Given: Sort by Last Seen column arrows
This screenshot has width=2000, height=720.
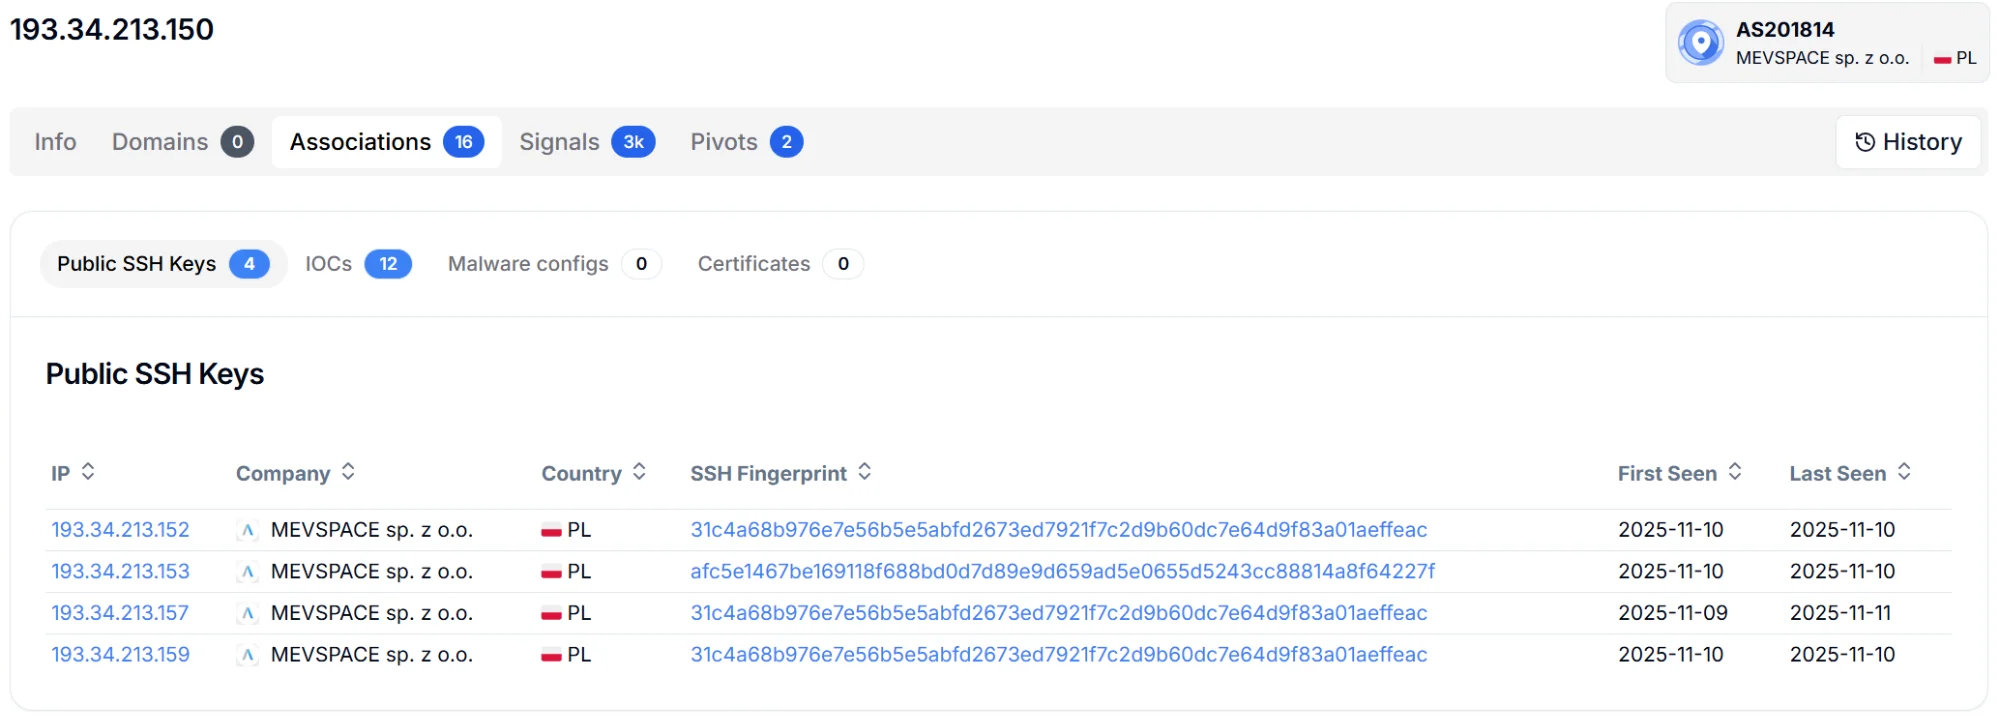Looking at the screenshot, I should point(1904,472).
